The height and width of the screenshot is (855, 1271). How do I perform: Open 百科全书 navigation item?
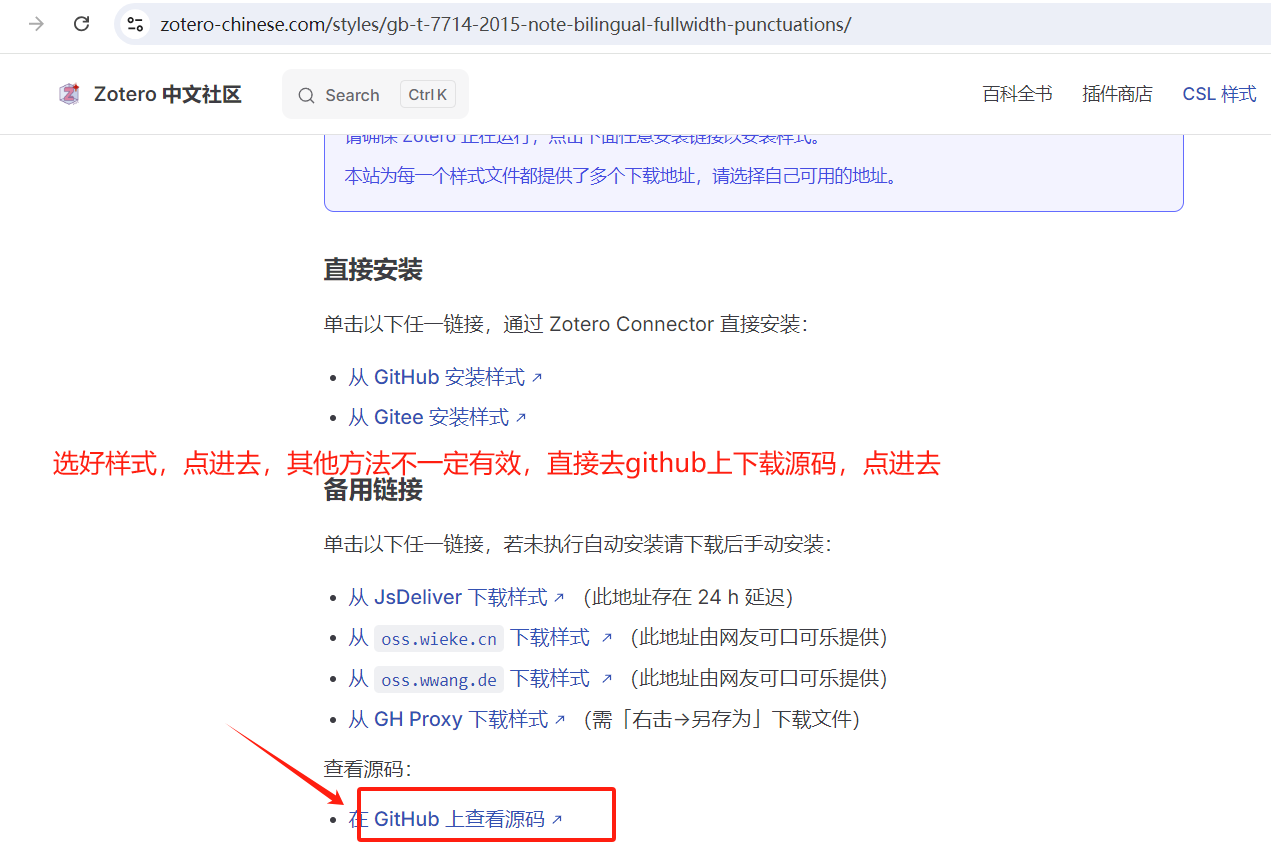(1017, 94)
